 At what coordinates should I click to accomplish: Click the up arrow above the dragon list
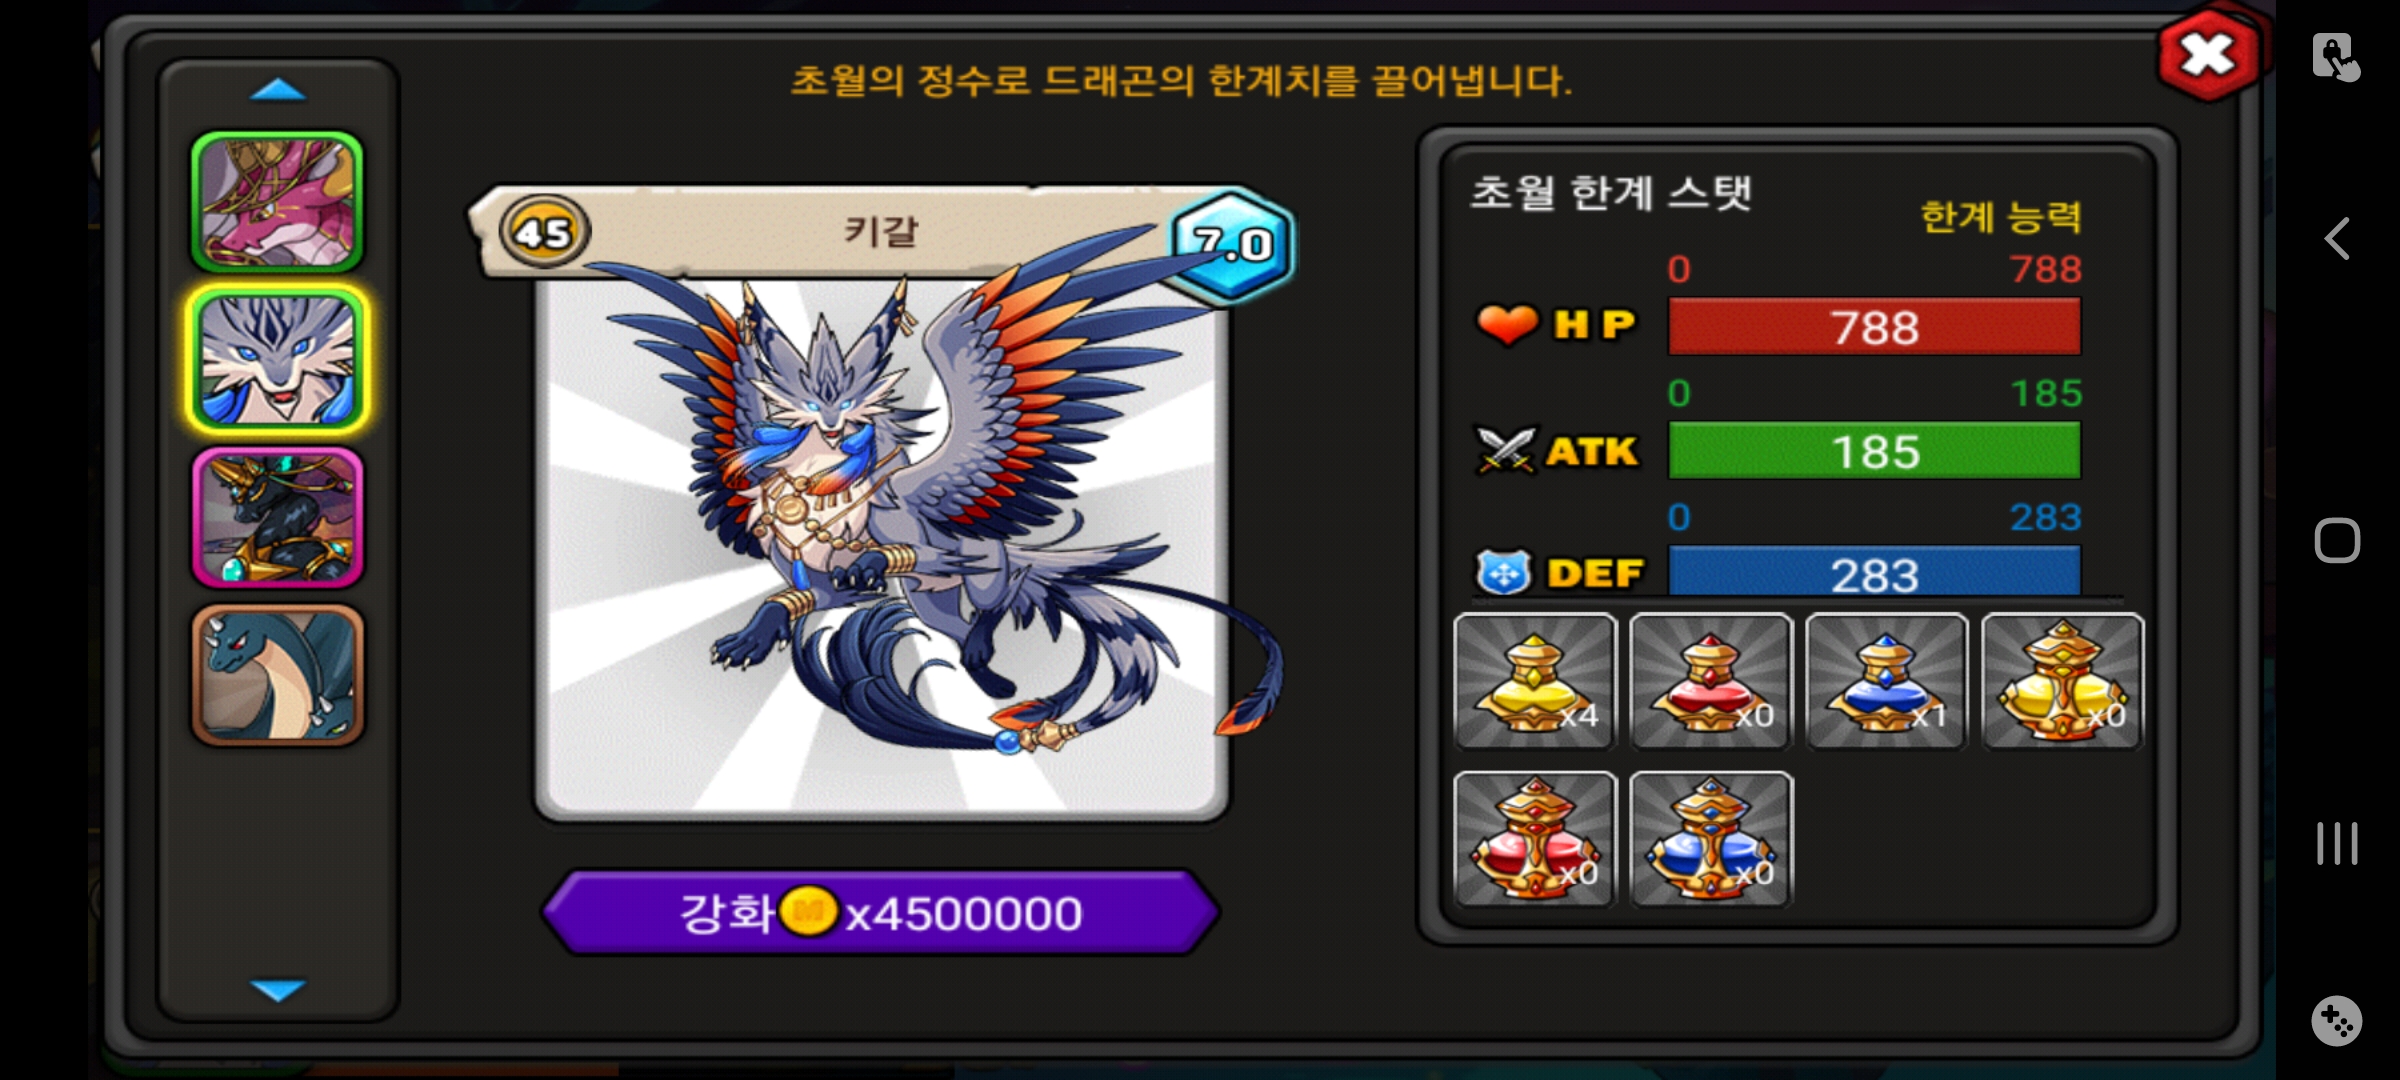[278, 91]
